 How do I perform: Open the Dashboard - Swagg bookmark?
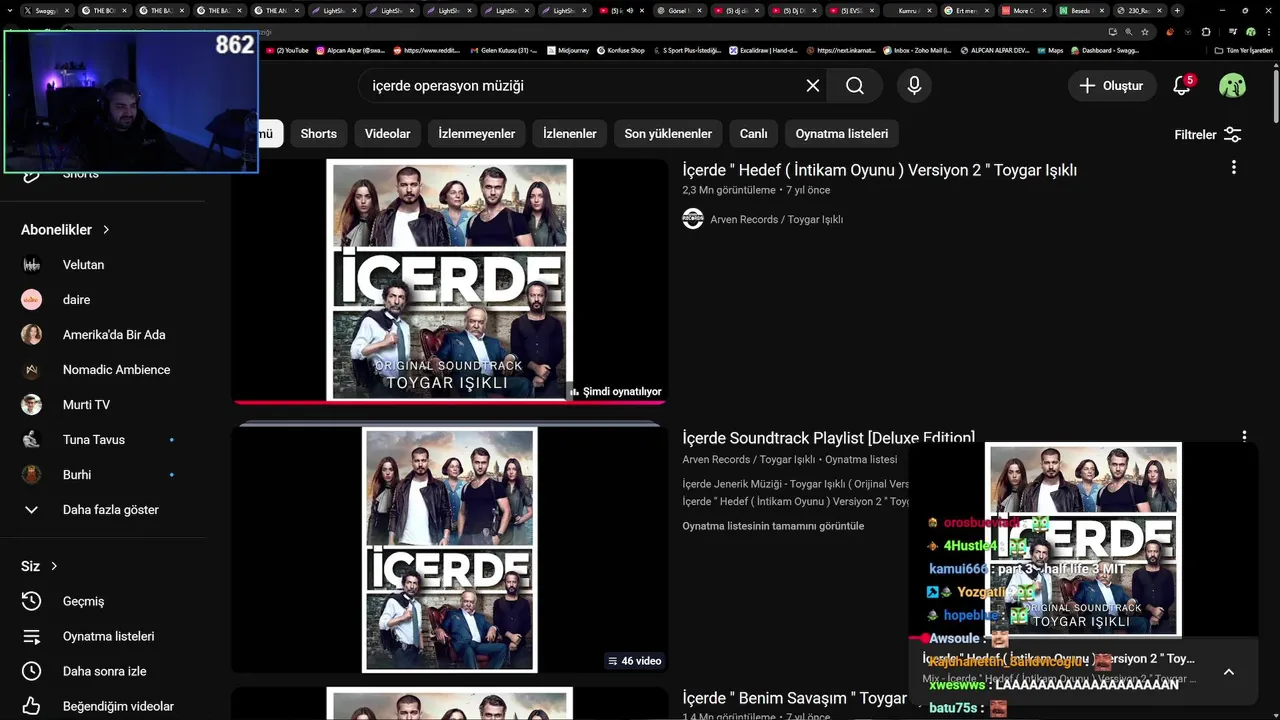pyautogui.click(x=1104, y=50)
